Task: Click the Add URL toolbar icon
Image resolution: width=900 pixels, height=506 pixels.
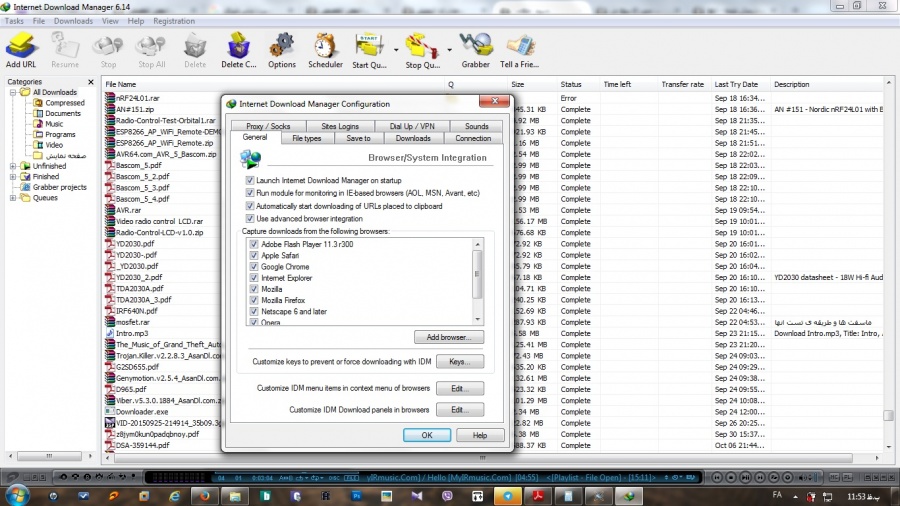Action: (21, 50)
